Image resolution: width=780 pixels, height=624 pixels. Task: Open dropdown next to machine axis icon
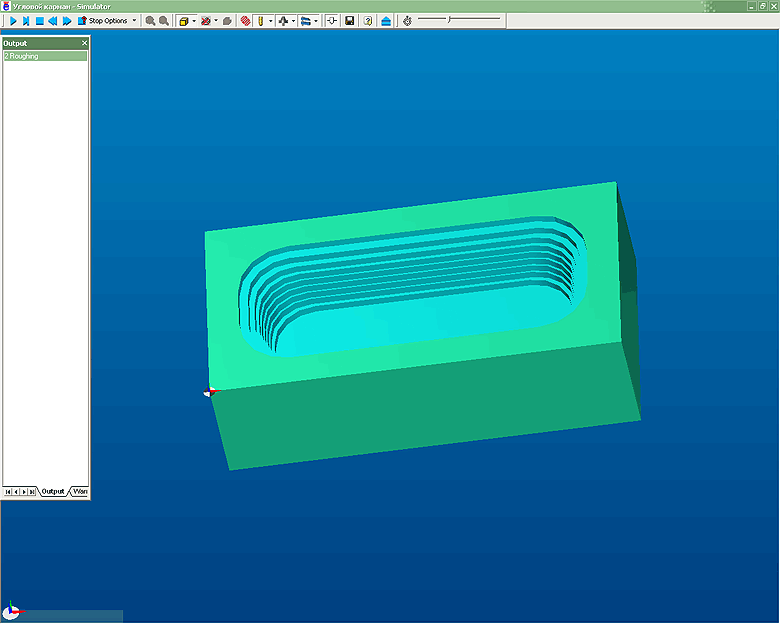pos(293,21)
